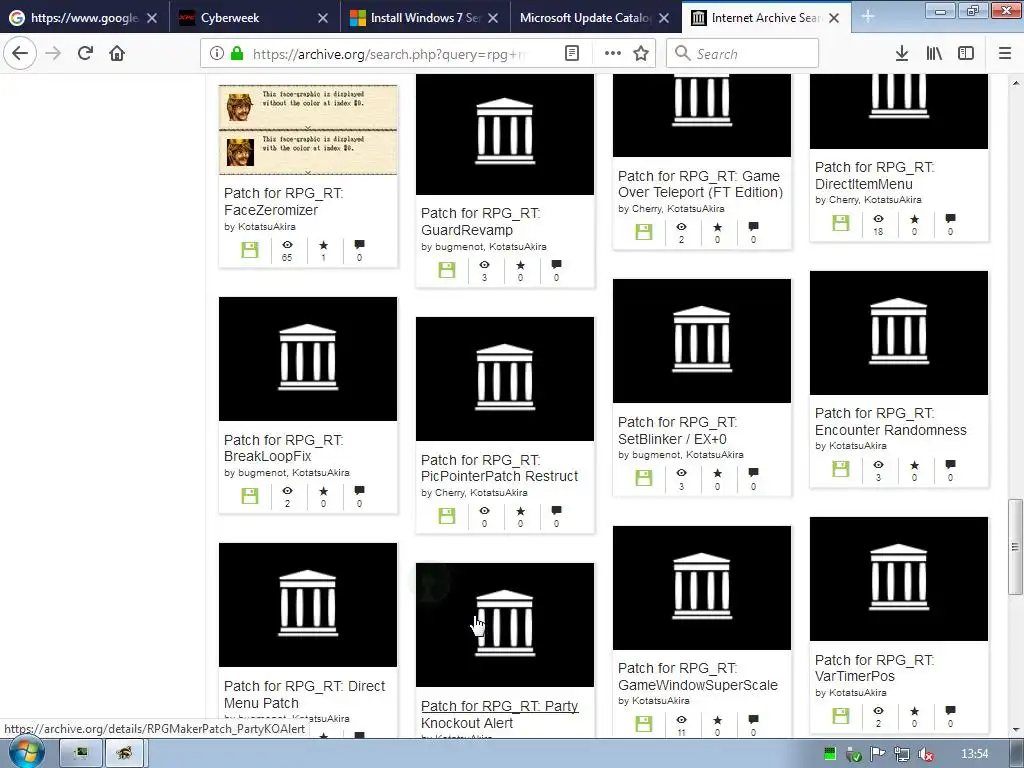Open Encounter Randomness item link

[x=891, y=421]
